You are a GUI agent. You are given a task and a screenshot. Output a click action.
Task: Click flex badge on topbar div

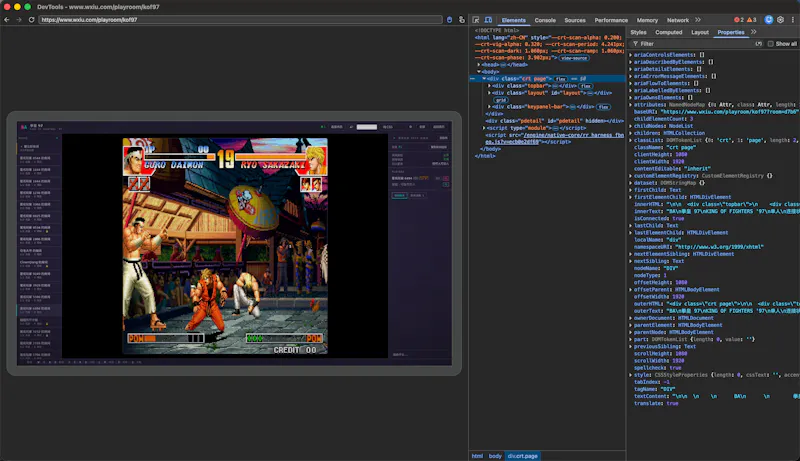(586, 86)
